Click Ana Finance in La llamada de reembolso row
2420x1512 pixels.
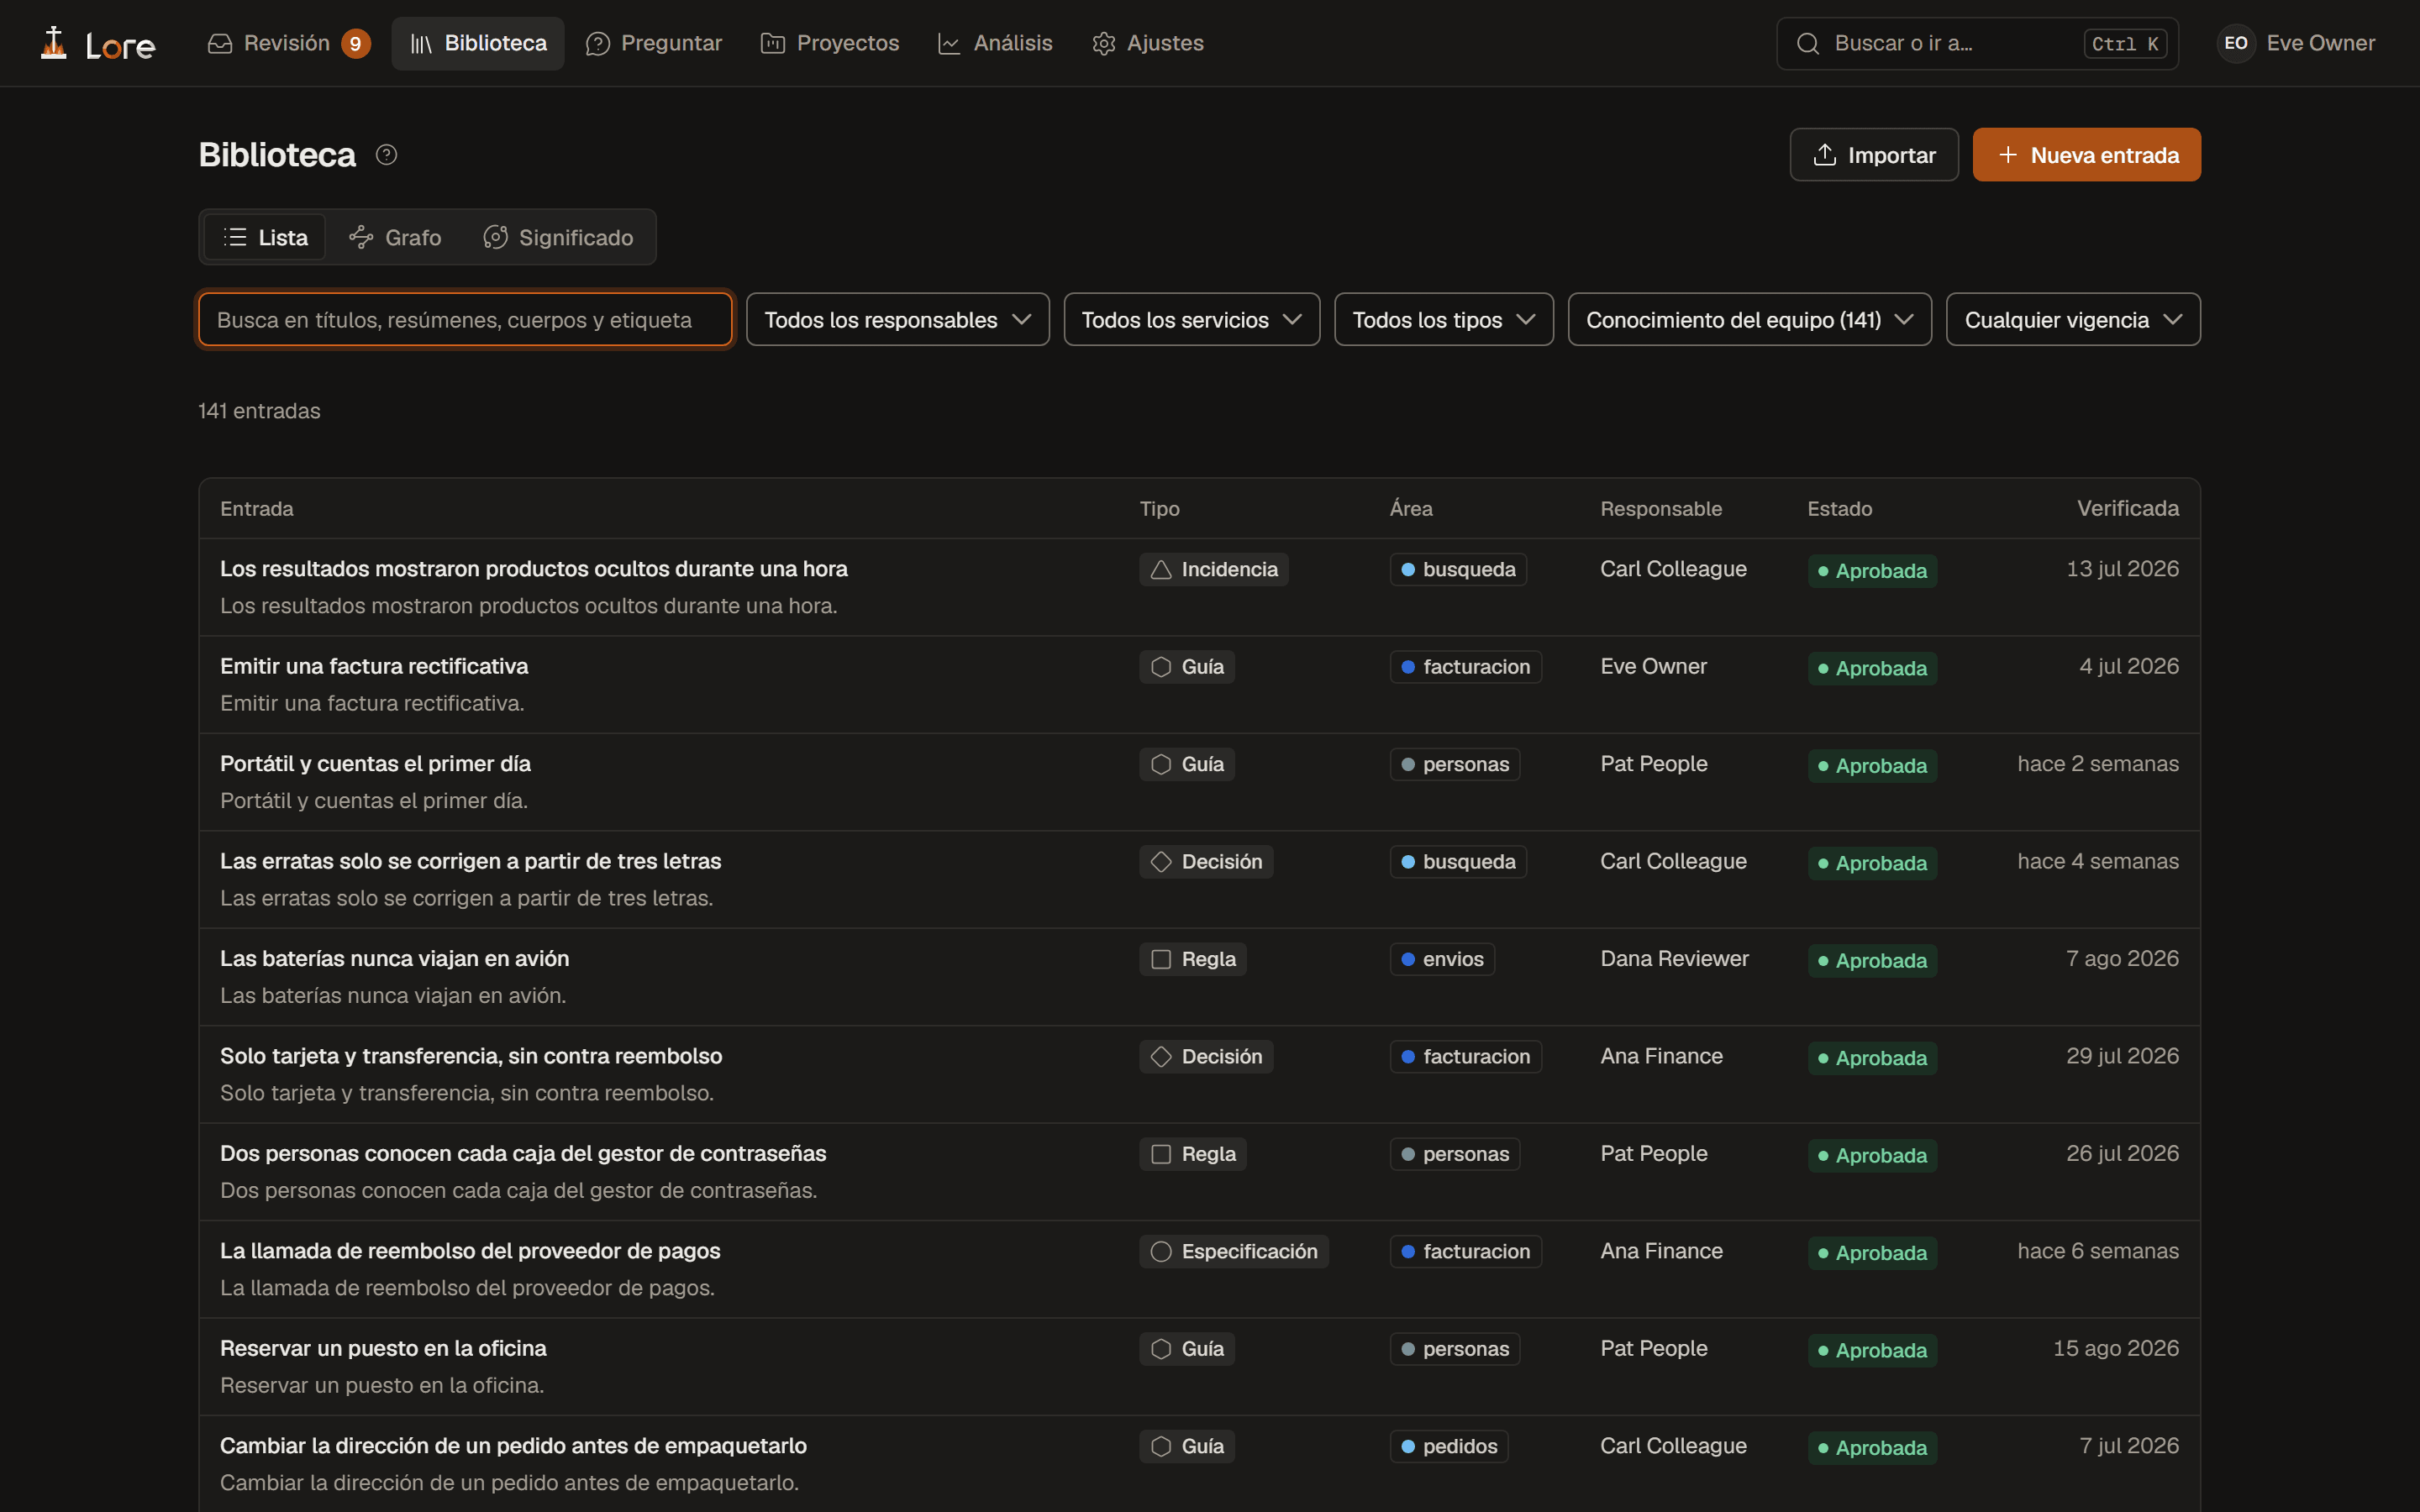coord(1661,1252)
